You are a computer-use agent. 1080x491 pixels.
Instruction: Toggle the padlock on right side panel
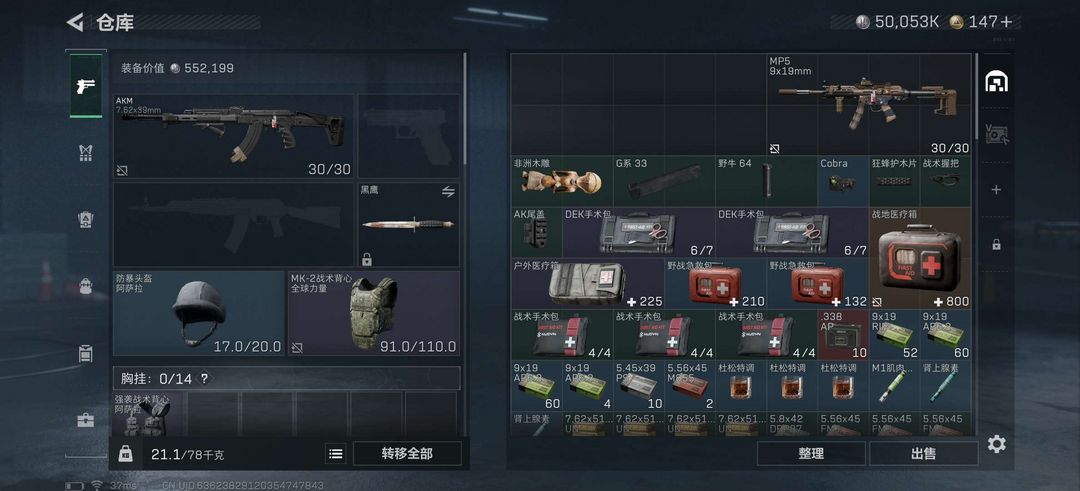996,244
